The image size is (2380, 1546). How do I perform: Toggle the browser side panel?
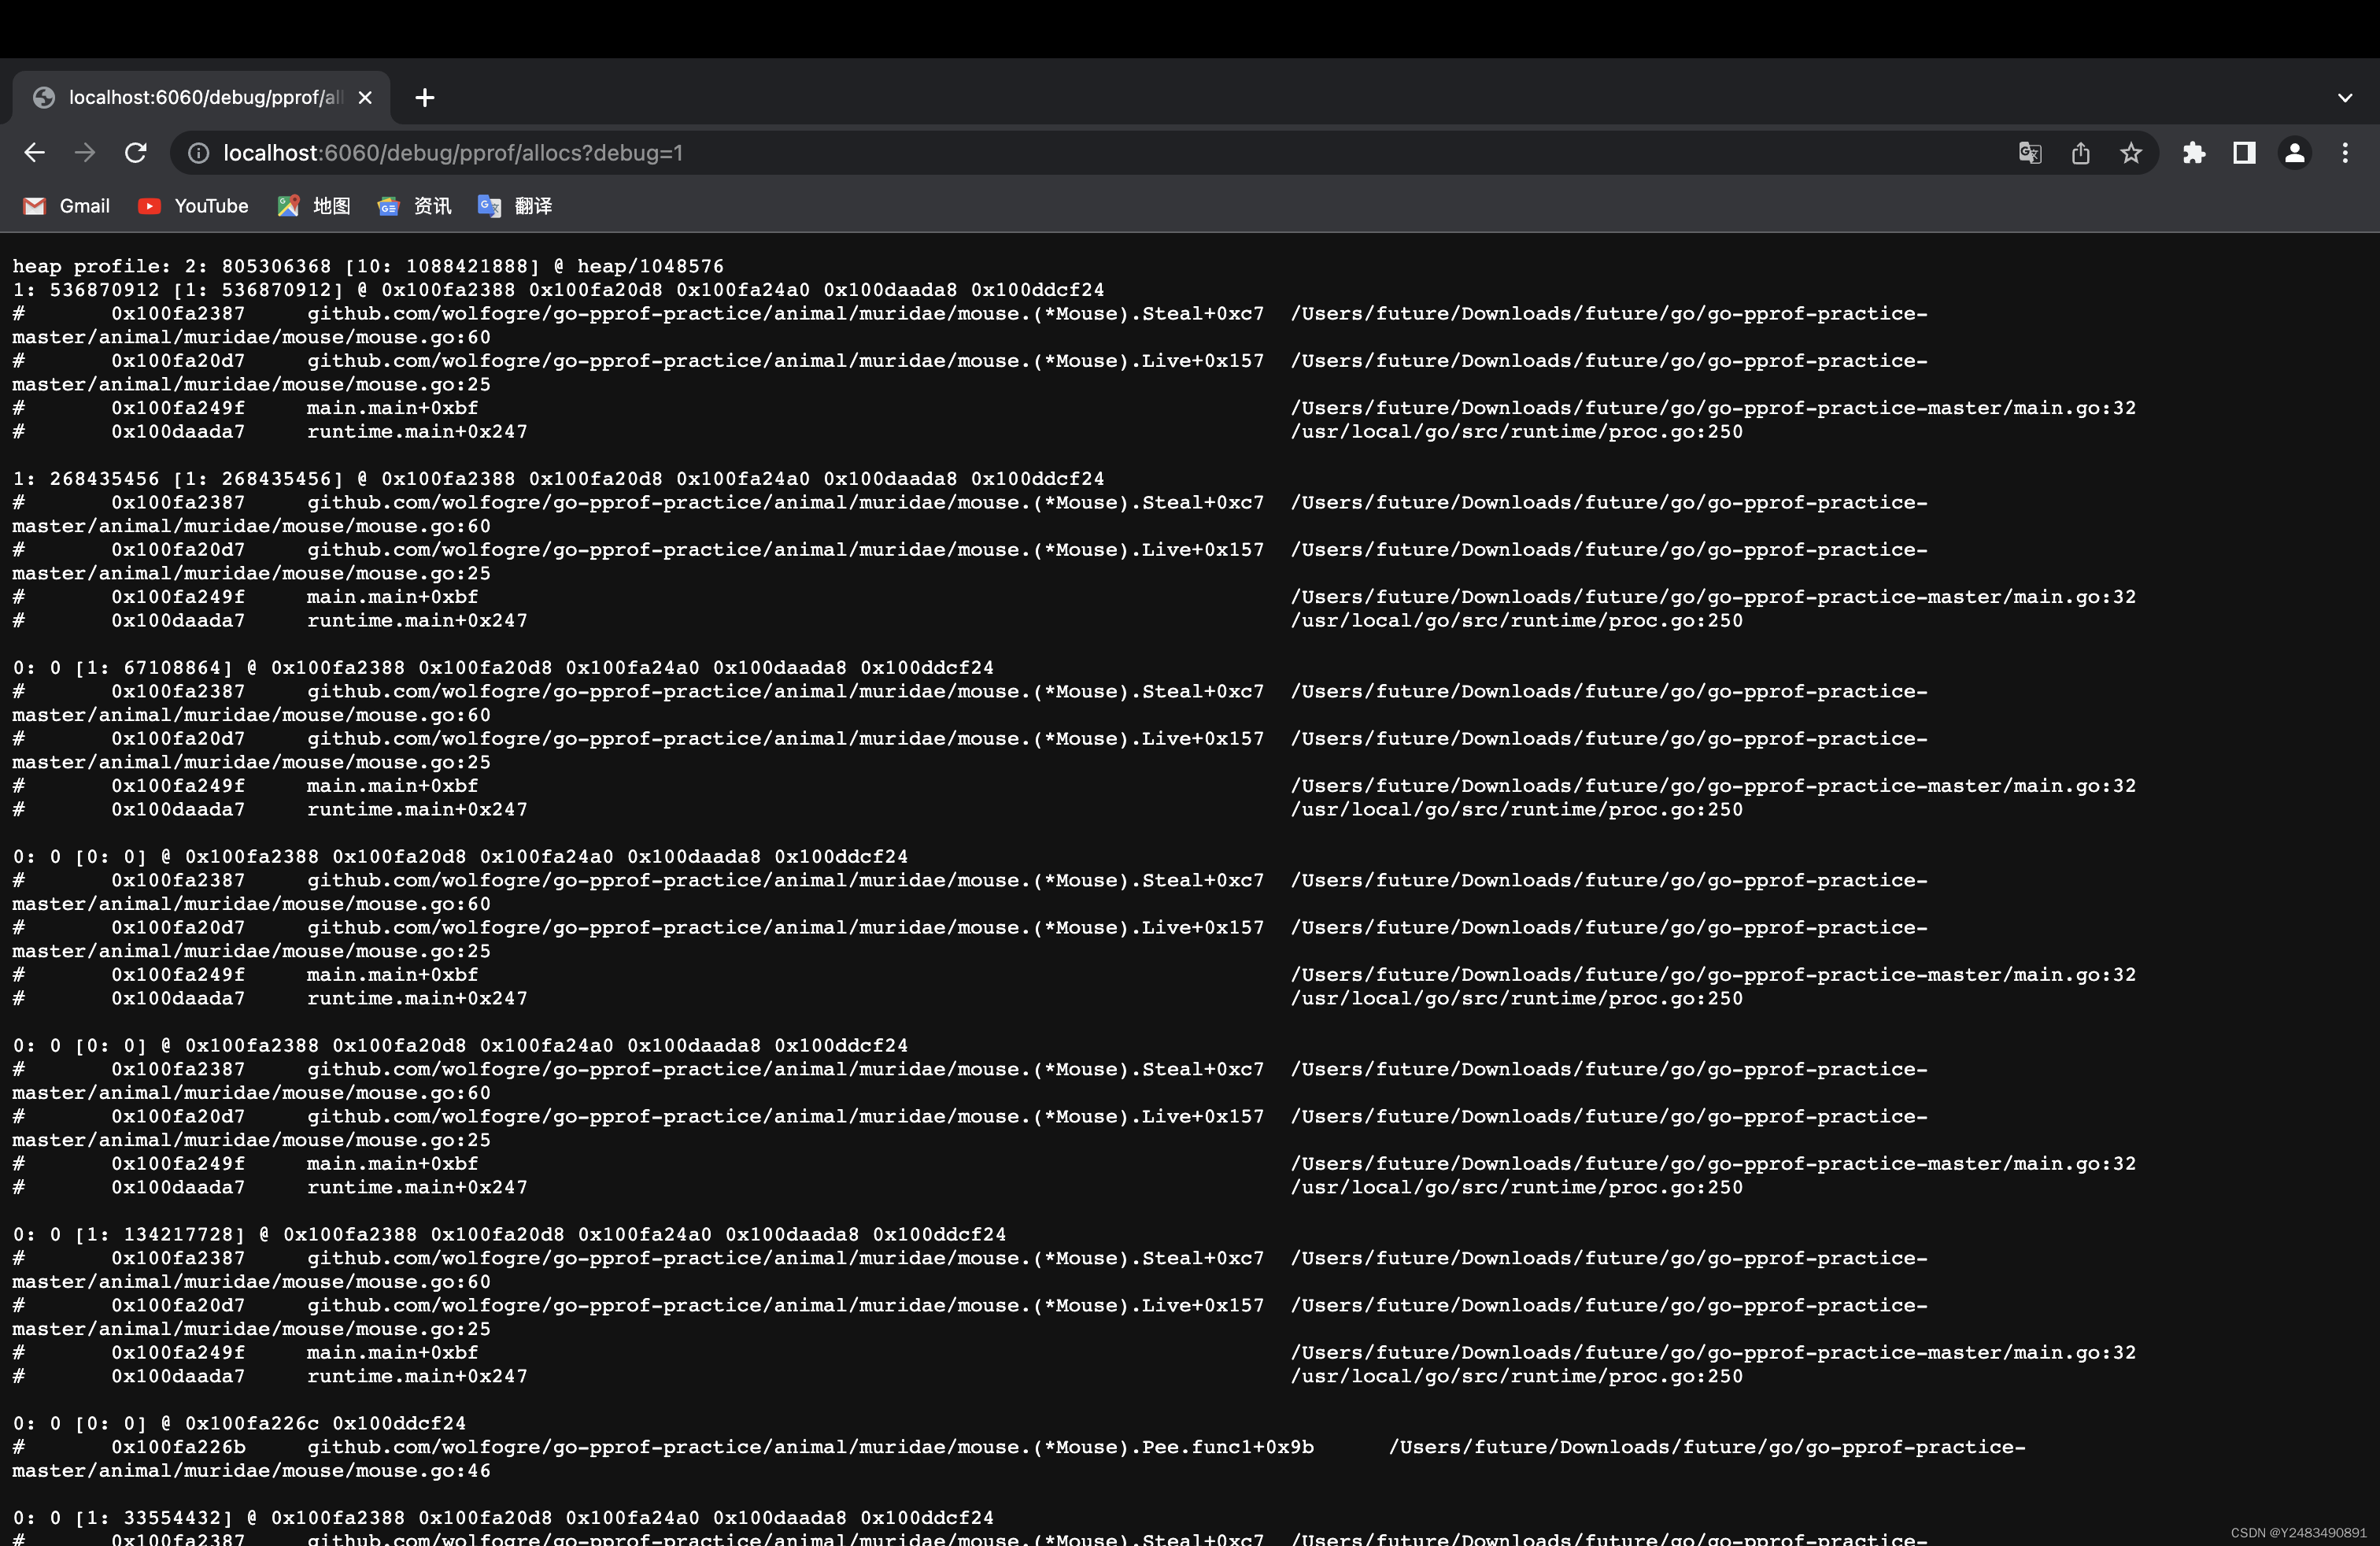click(2244, 153)
